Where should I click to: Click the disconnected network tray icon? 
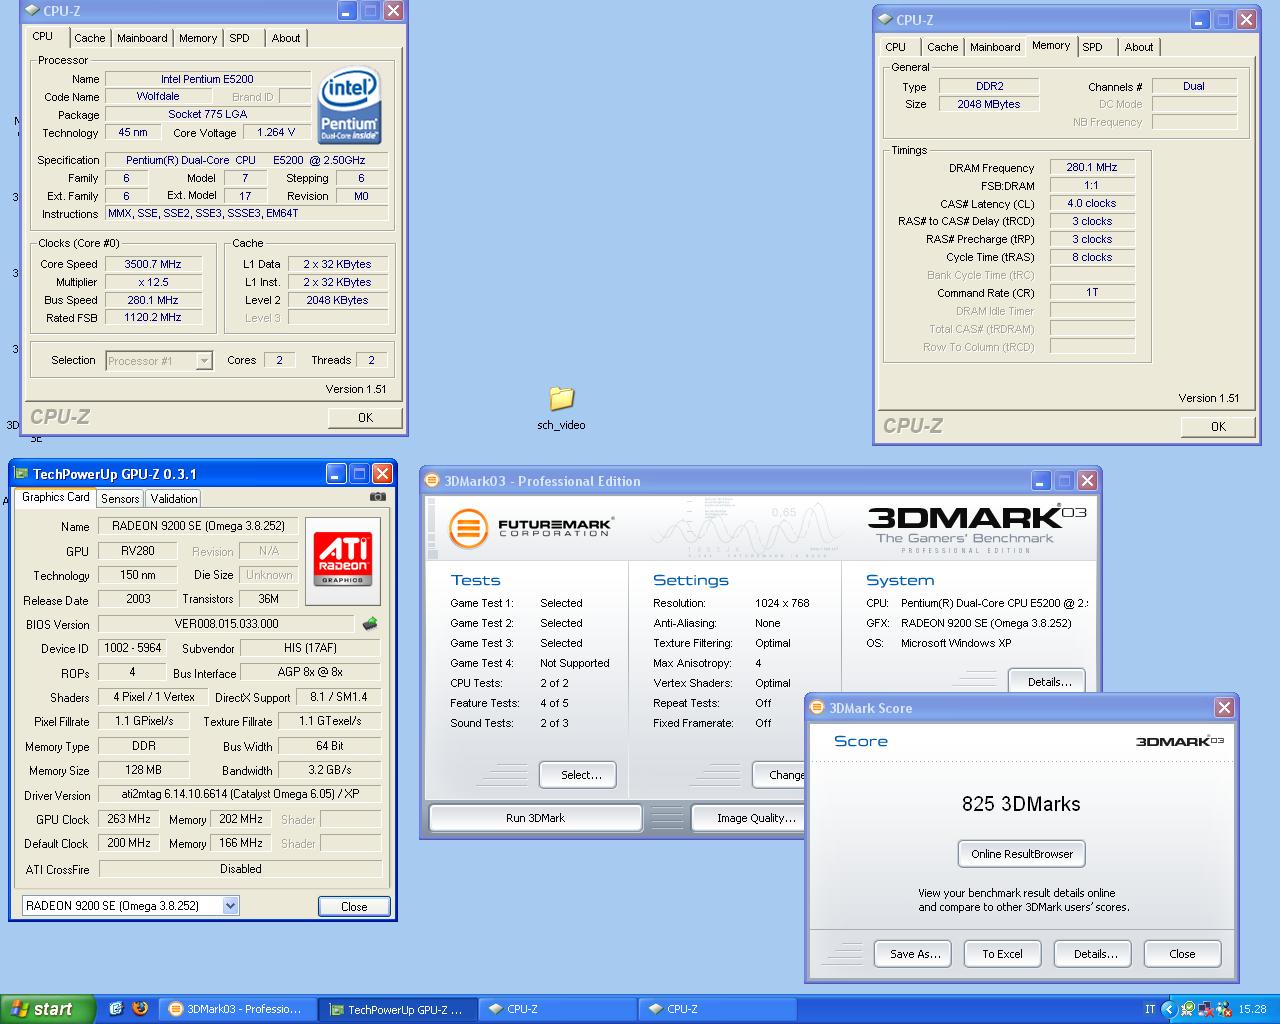[x=1206, y=1009]
